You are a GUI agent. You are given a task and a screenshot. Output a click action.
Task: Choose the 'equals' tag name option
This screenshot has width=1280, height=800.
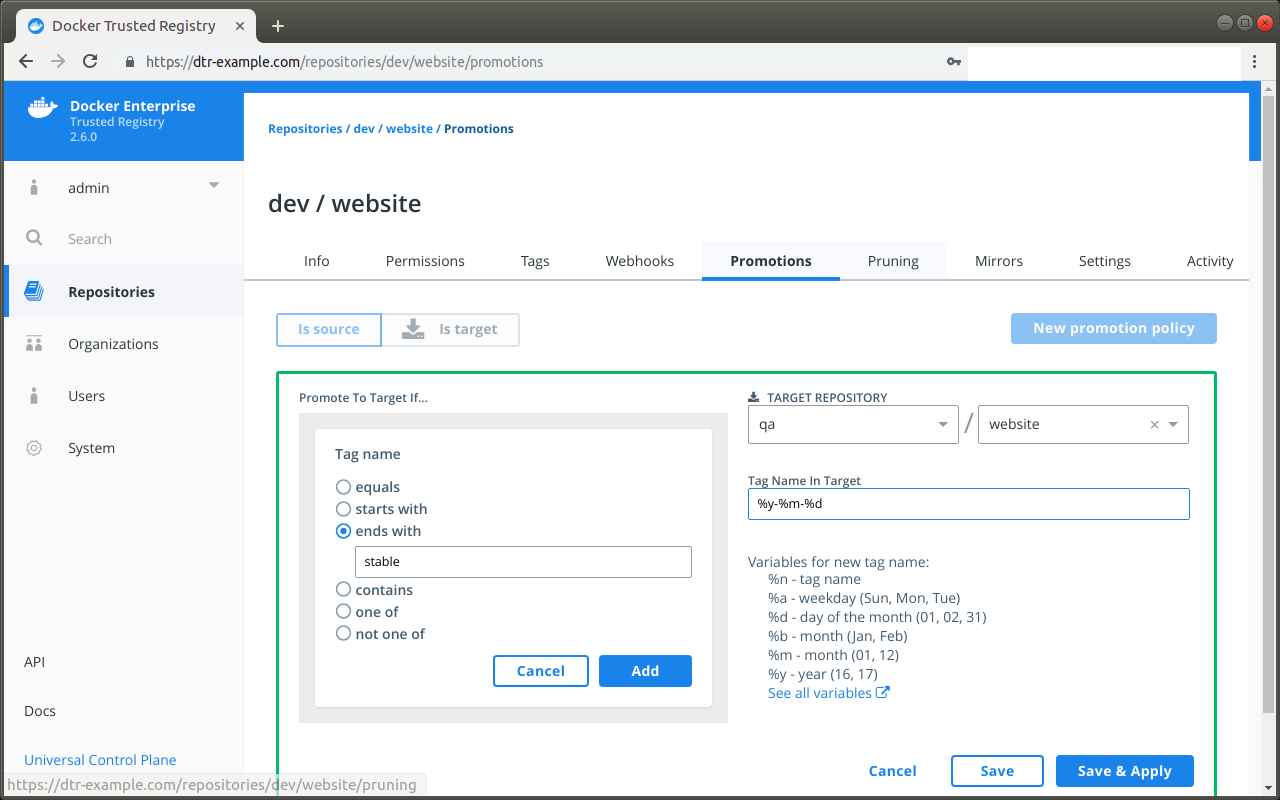pyautogui.click(x=343, y=486)
